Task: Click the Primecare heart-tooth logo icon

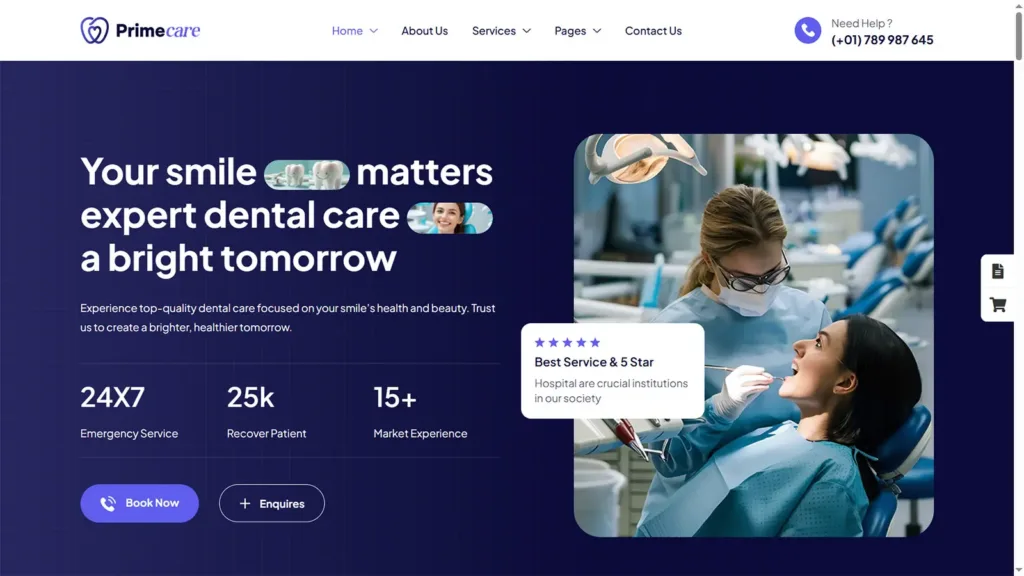Action: coord(95,30)
